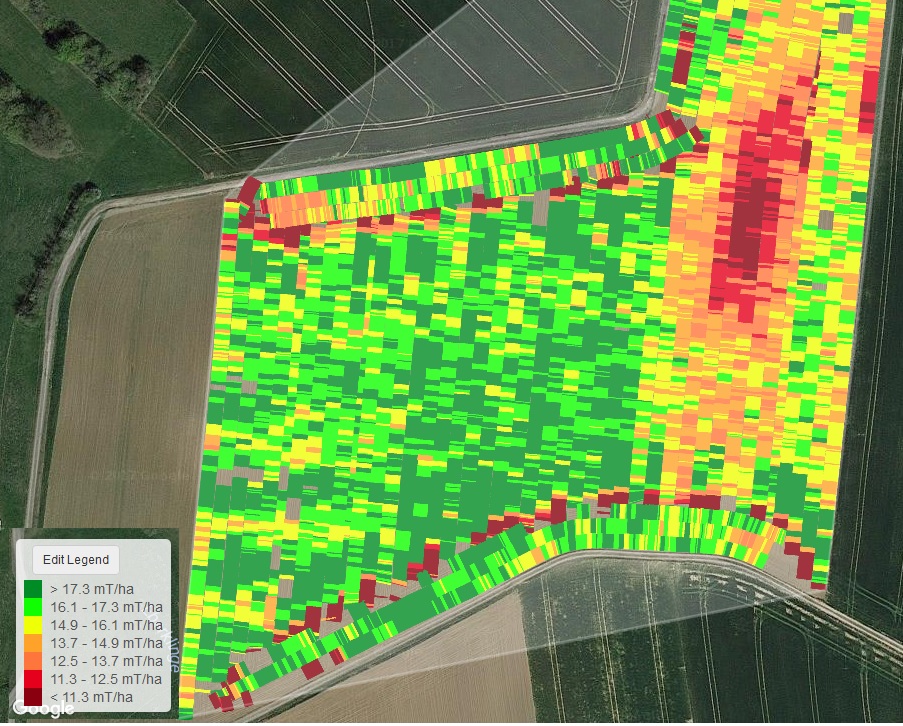Click the Edit Legend button

coord(75,559)
